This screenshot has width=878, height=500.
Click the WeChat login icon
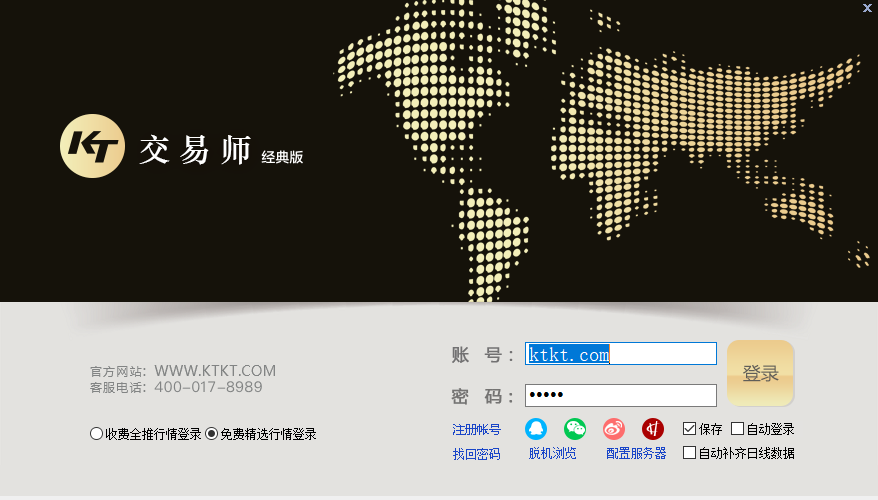click(575, 429)
